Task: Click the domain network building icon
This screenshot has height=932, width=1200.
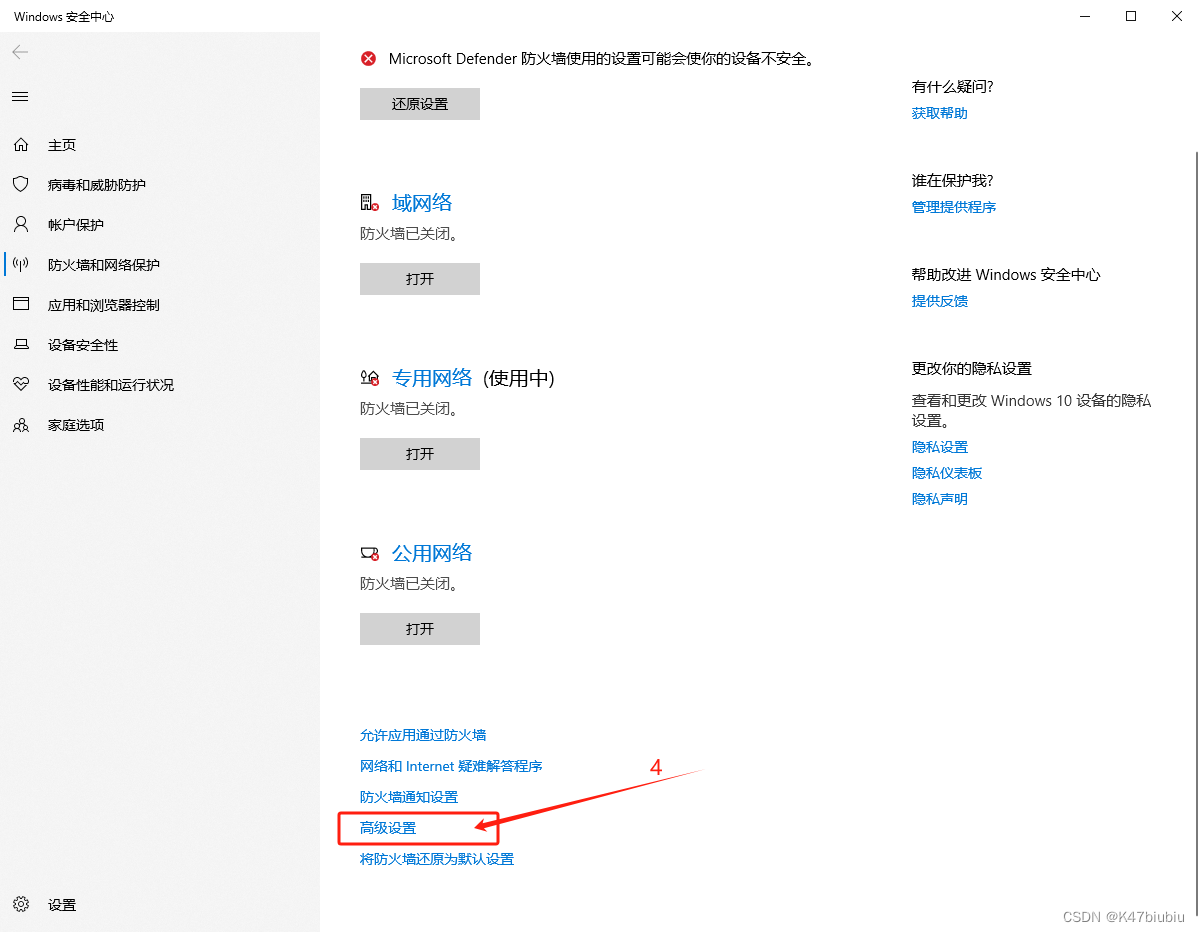Action: coord(370,203)
